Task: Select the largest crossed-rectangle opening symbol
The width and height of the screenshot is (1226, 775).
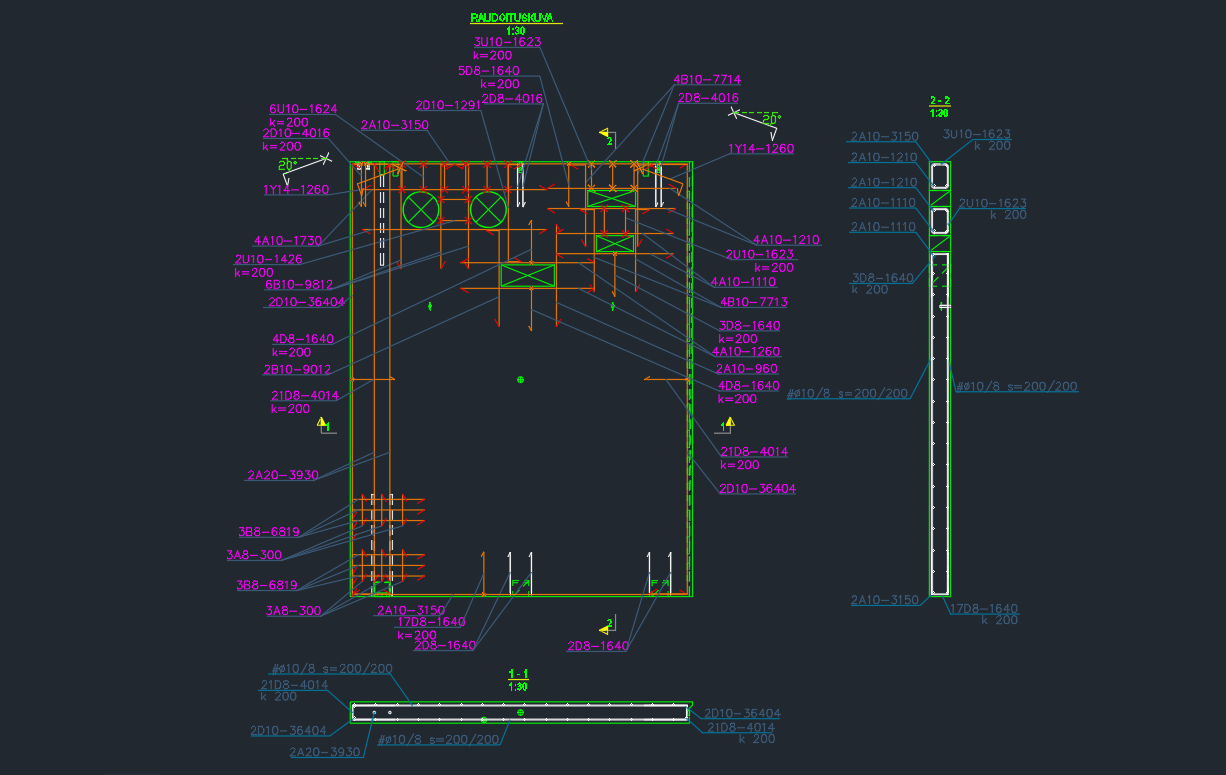Action: tap(527, 276)
